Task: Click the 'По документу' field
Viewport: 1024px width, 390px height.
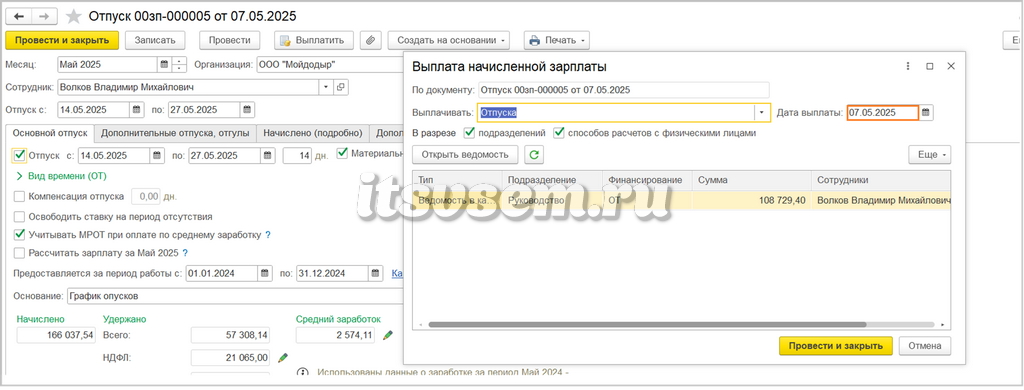Action: pyautogui.click(x=624, y=89)
